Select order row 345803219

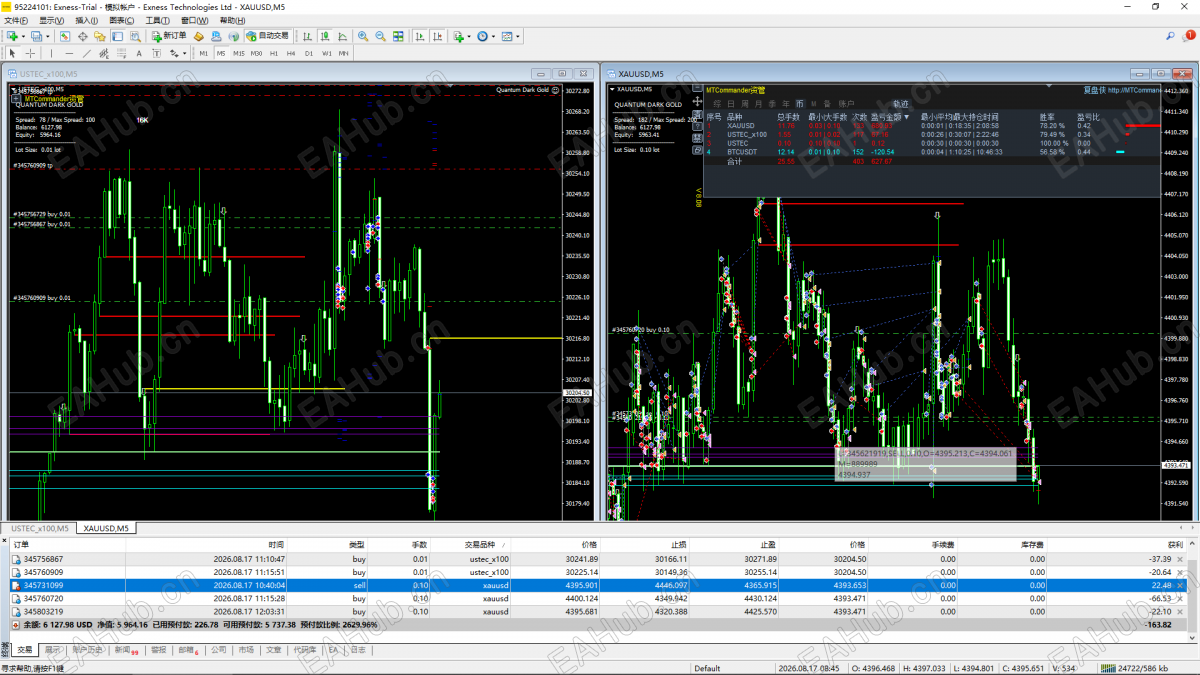598,611
